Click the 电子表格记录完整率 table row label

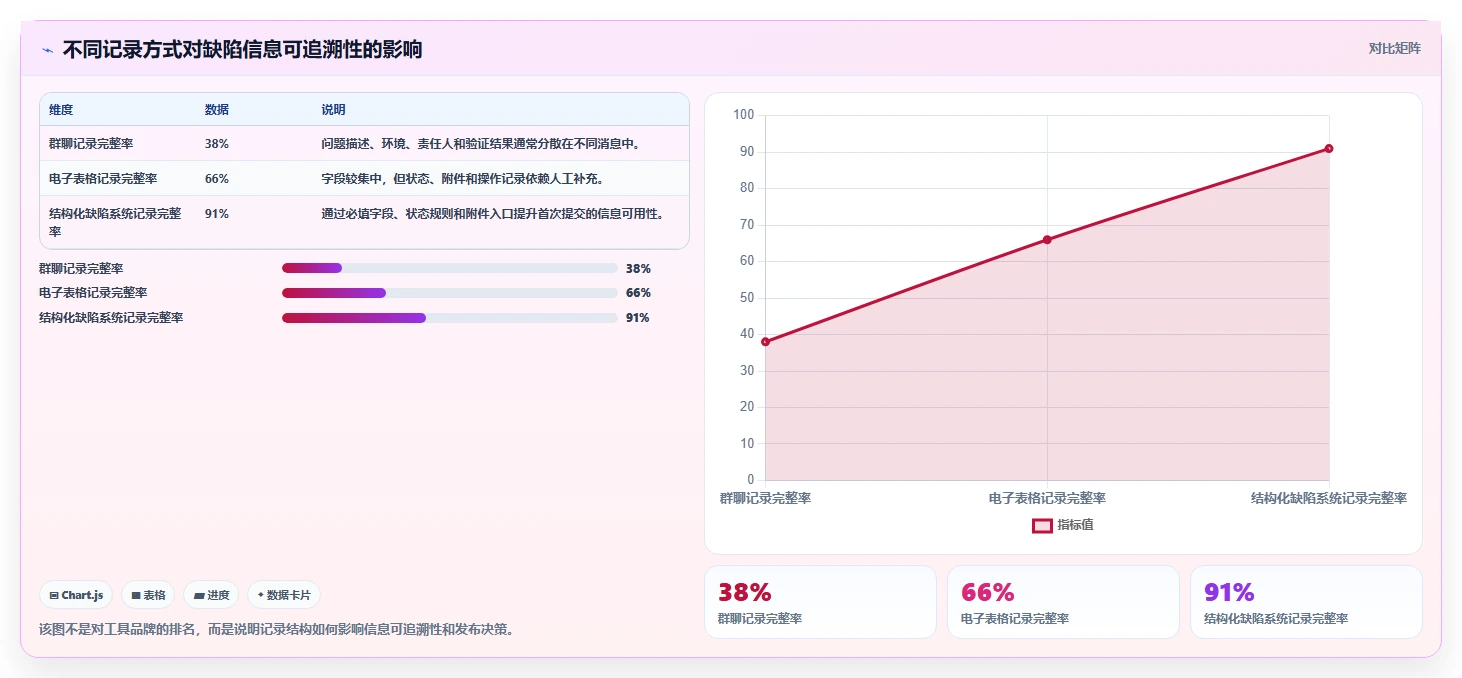click(x=103, y=179)
